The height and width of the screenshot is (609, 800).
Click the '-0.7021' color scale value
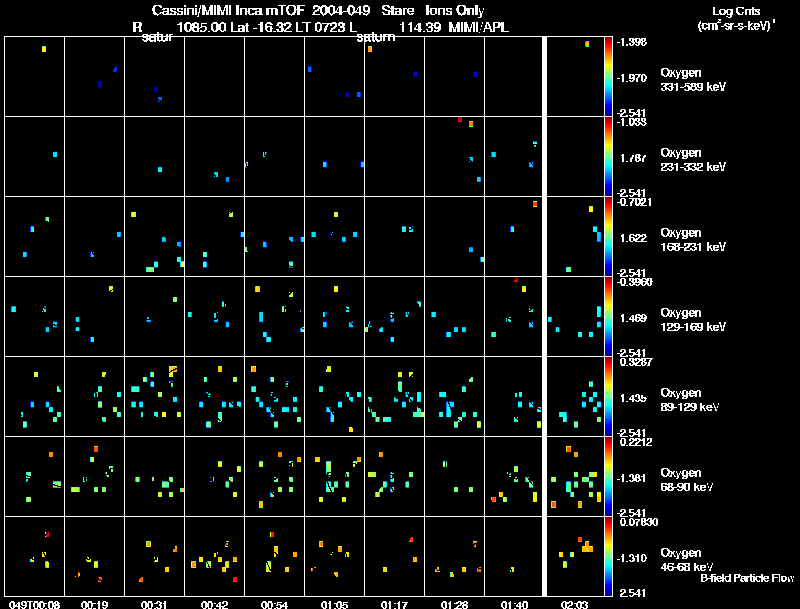634,202
